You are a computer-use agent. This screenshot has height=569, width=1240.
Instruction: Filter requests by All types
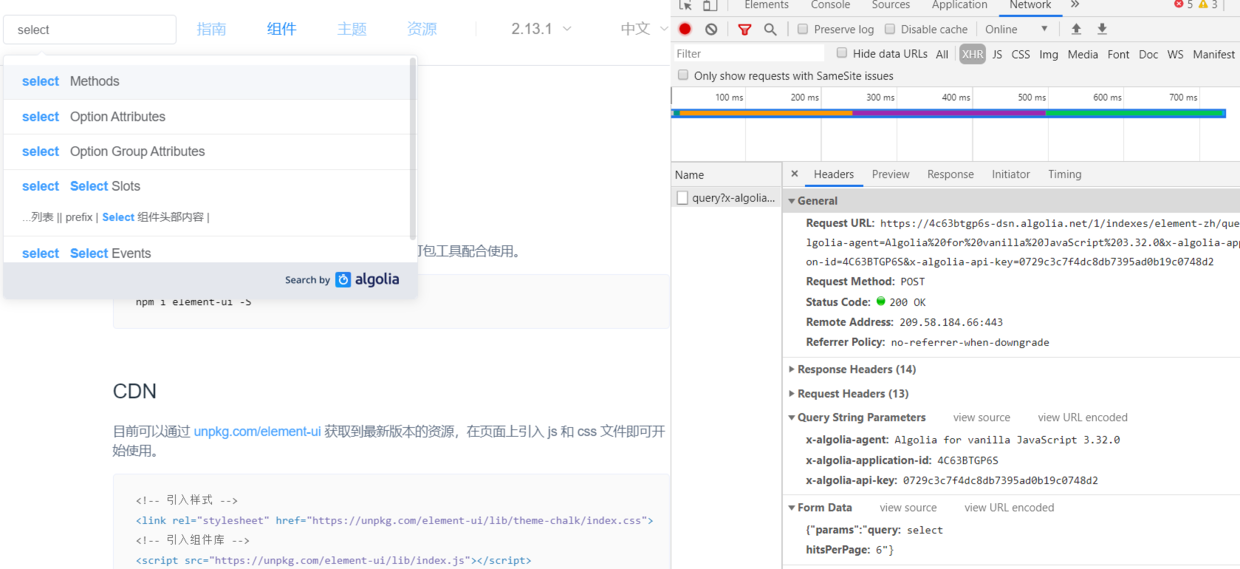point(942,54)
